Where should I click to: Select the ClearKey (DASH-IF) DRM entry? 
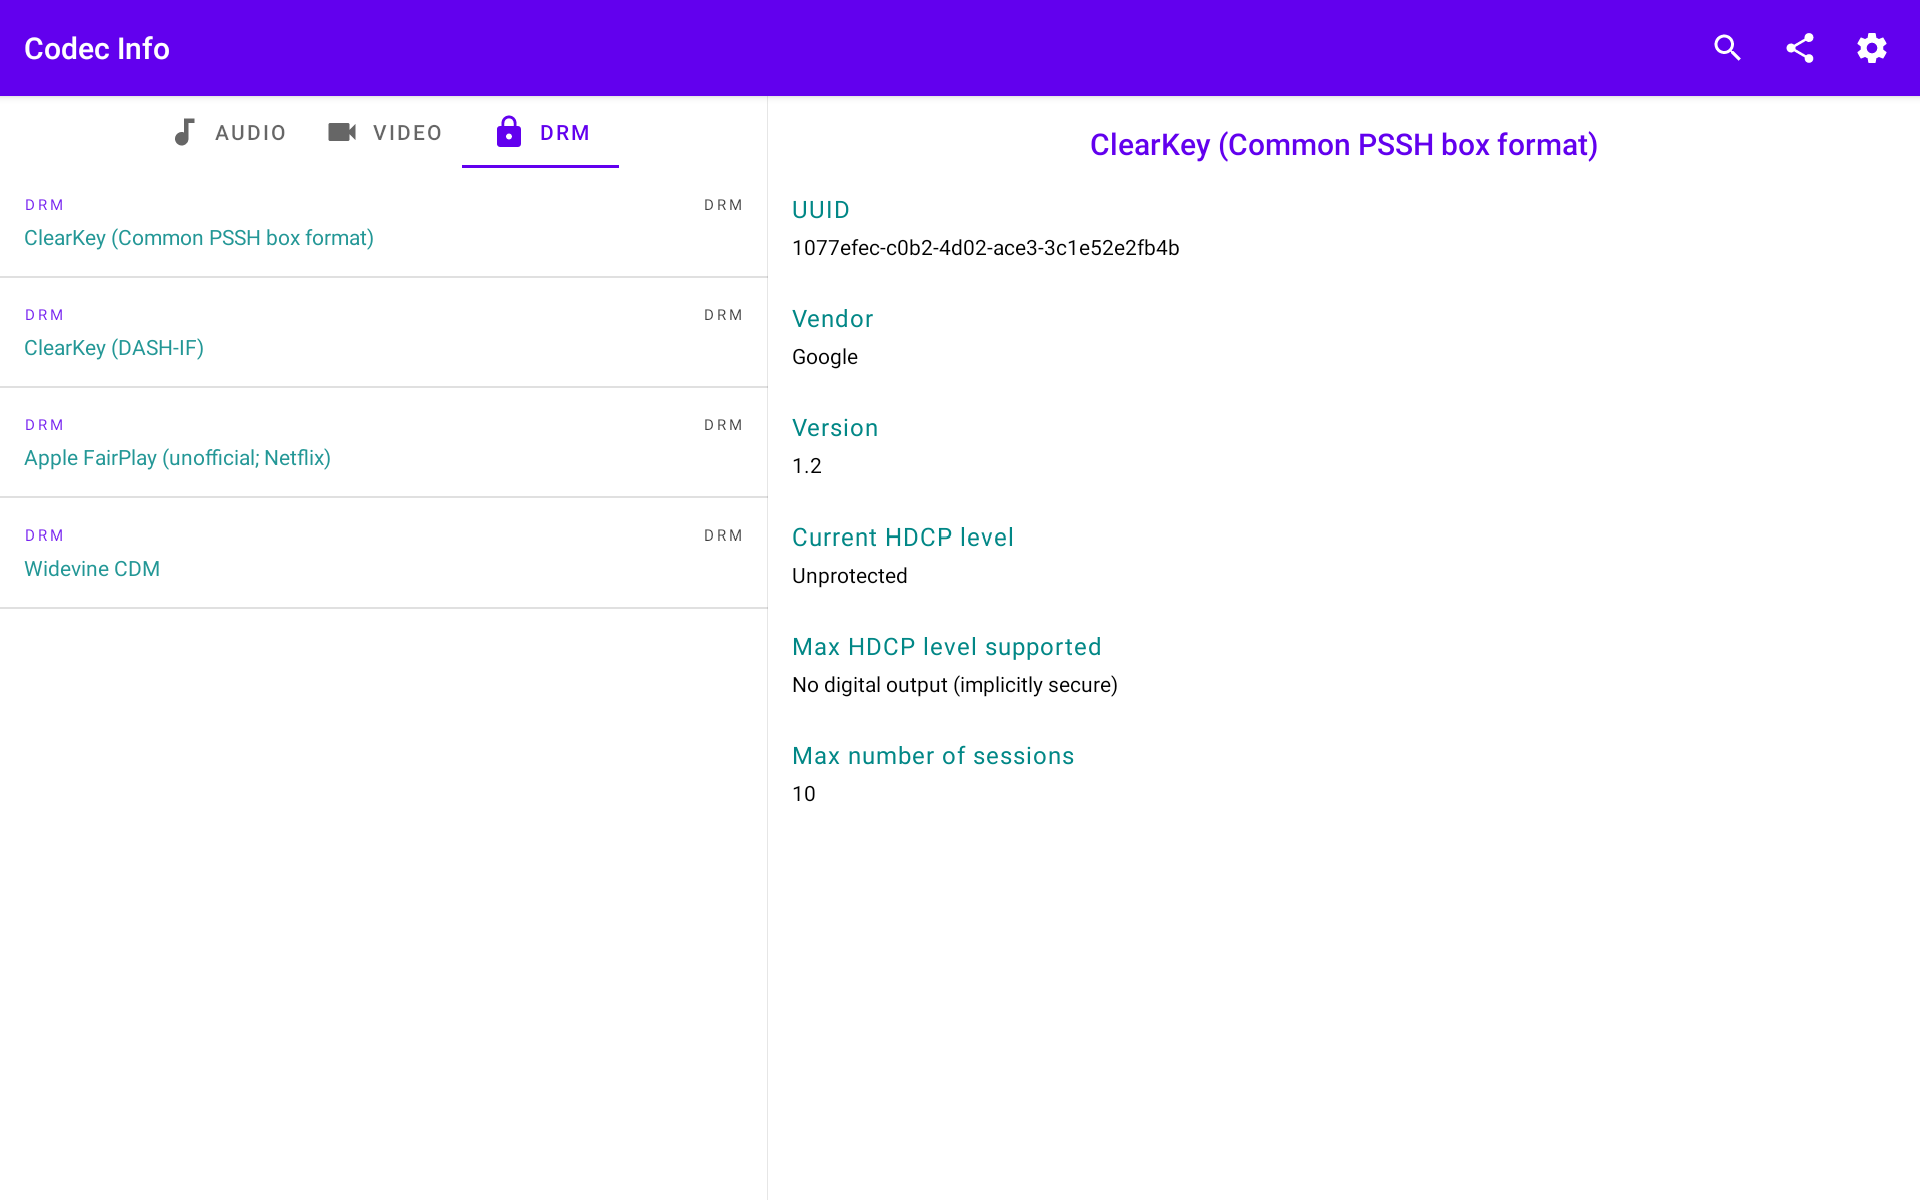click(114, 348)
